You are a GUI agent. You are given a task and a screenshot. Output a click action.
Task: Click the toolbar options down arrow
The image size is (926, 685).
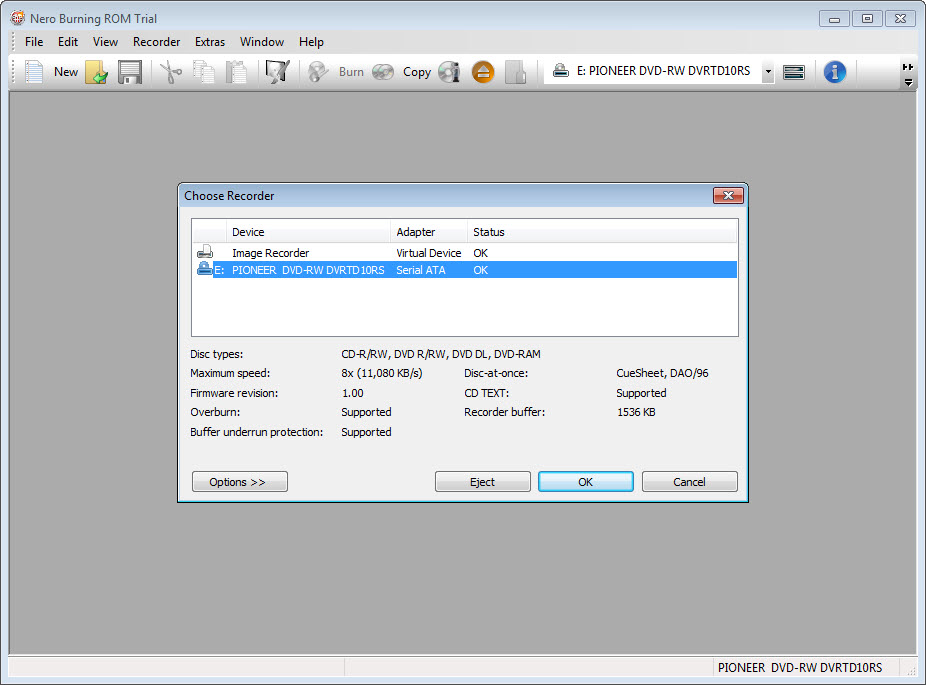click(x=908, y=82)
